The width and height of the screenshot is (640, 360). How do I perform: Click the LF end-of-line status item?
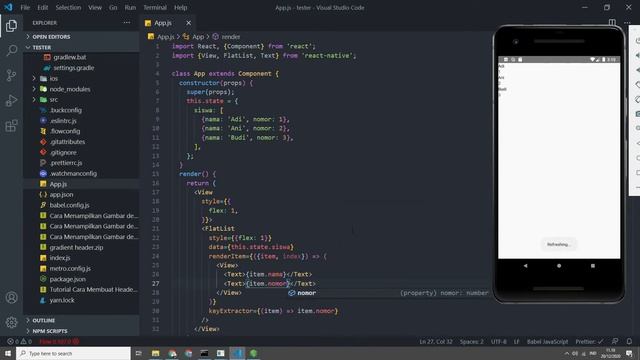[516, 341]
